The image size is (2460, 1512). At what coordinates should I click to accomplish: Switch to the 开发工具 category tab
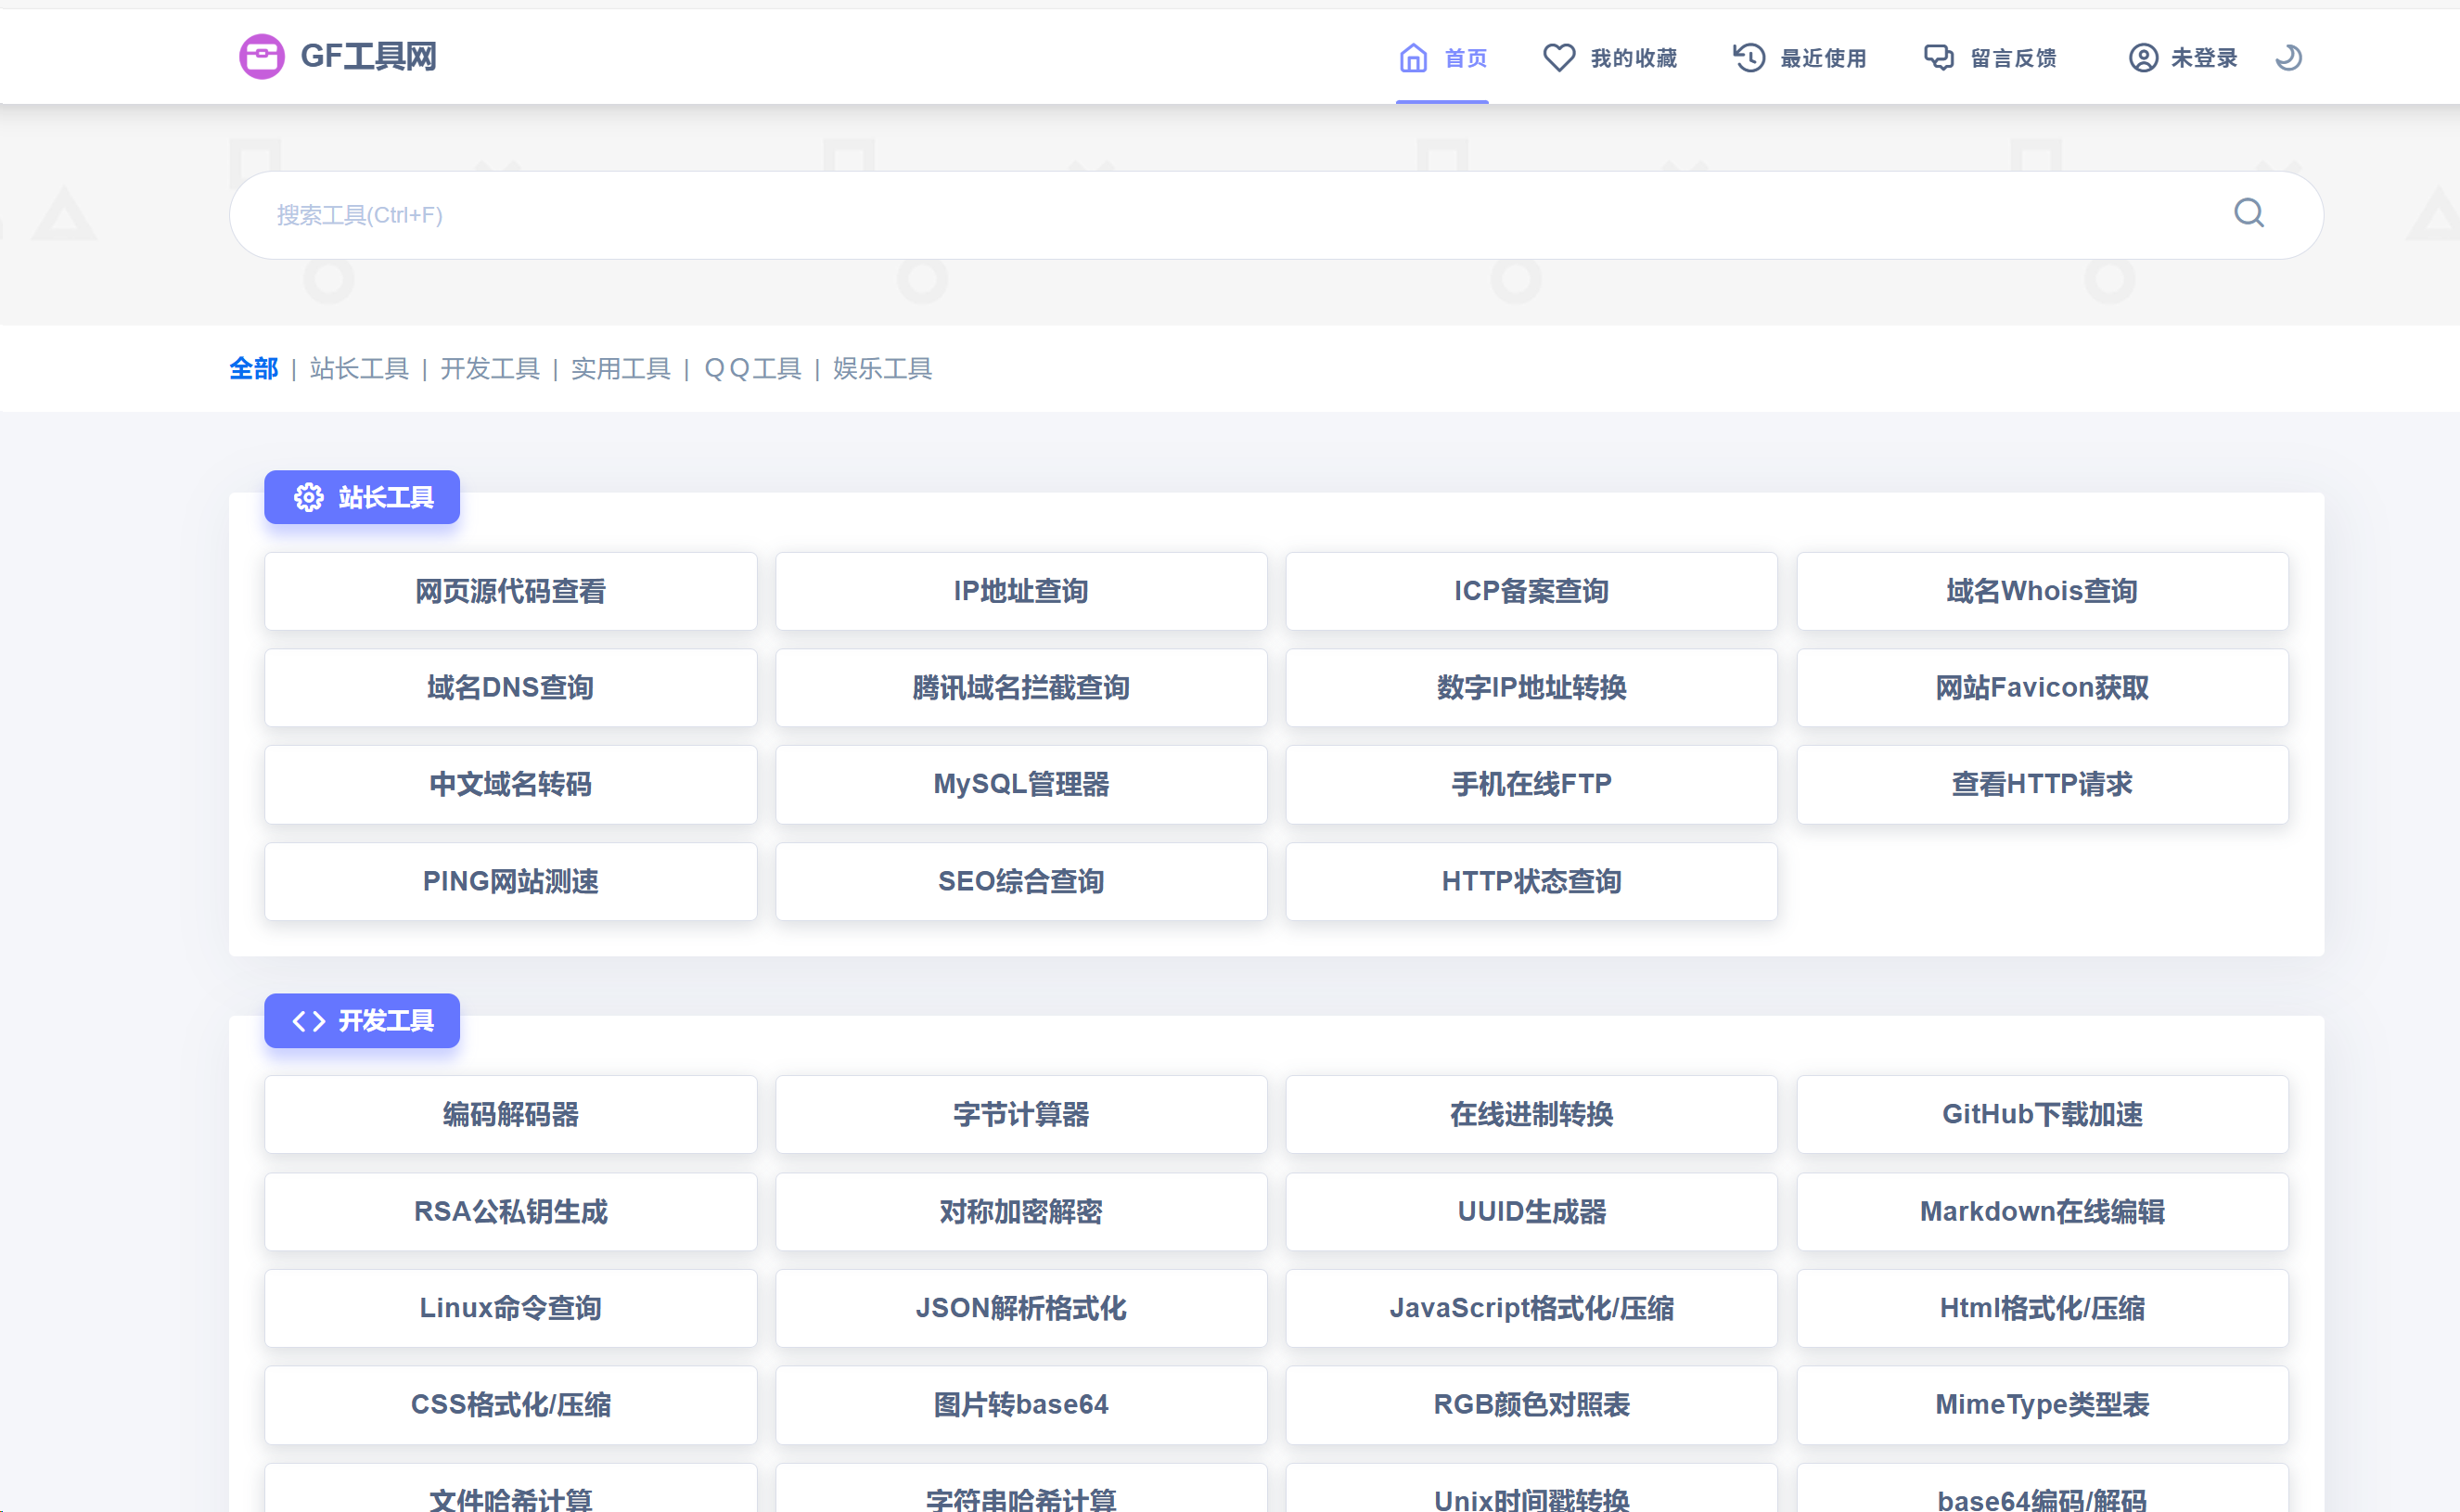click(x=489, y=368)
